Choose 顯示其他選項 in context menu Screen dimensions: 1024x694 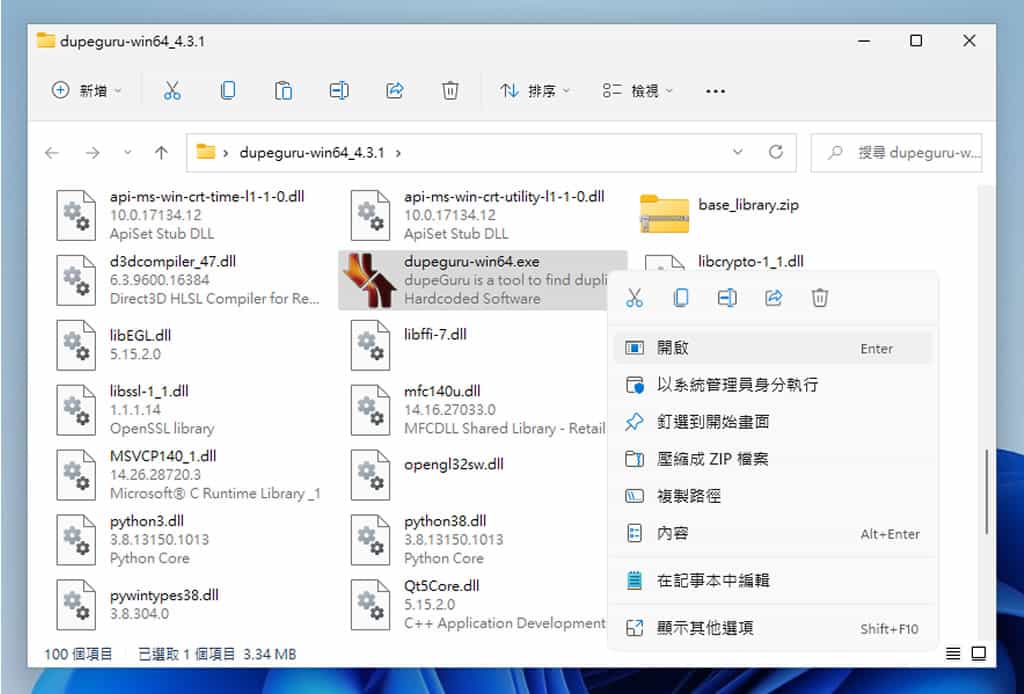pyautogui.click(x=773, y=628)
